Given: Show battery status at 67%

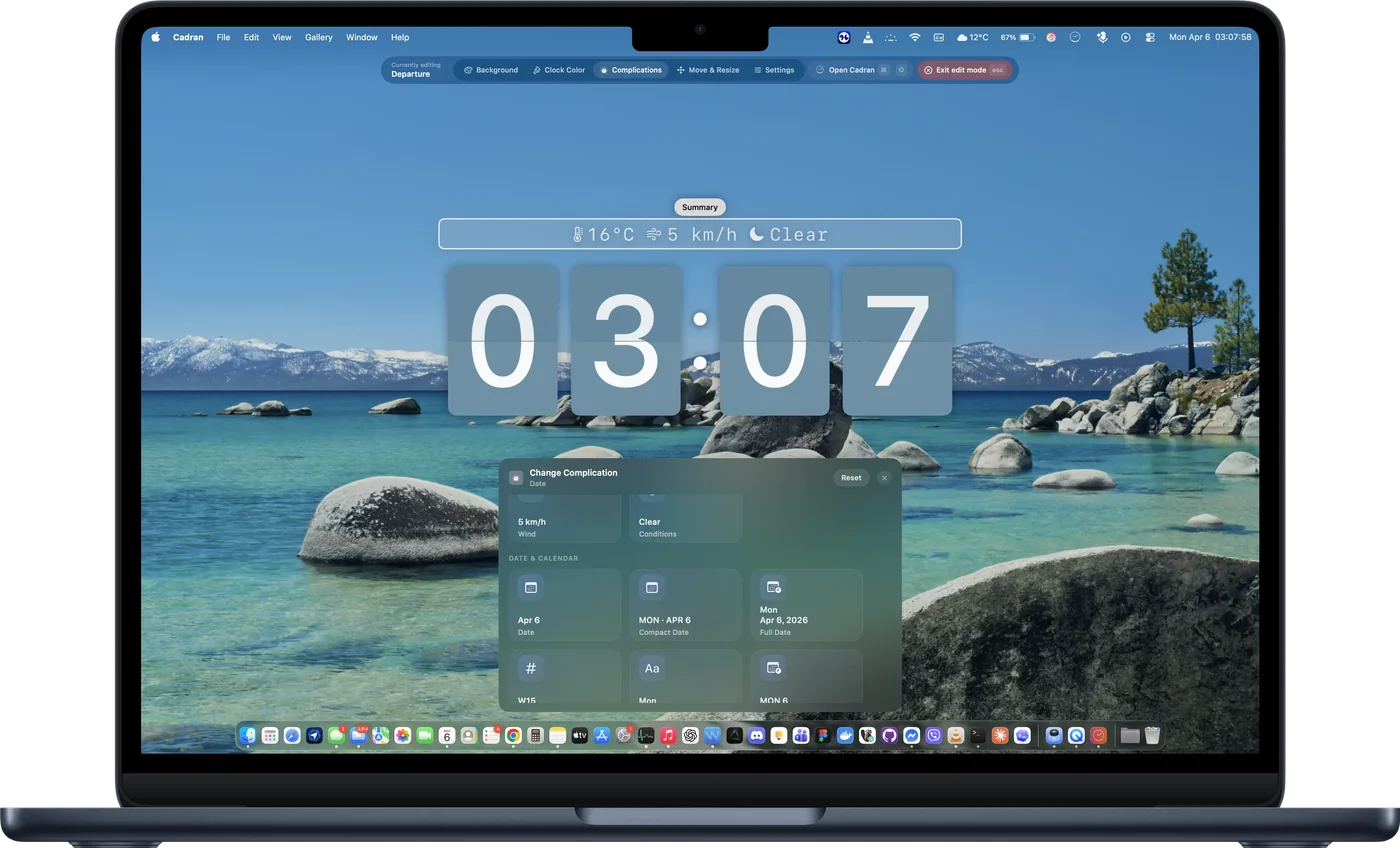Looking at the screenshot, I should [1017, 37].
